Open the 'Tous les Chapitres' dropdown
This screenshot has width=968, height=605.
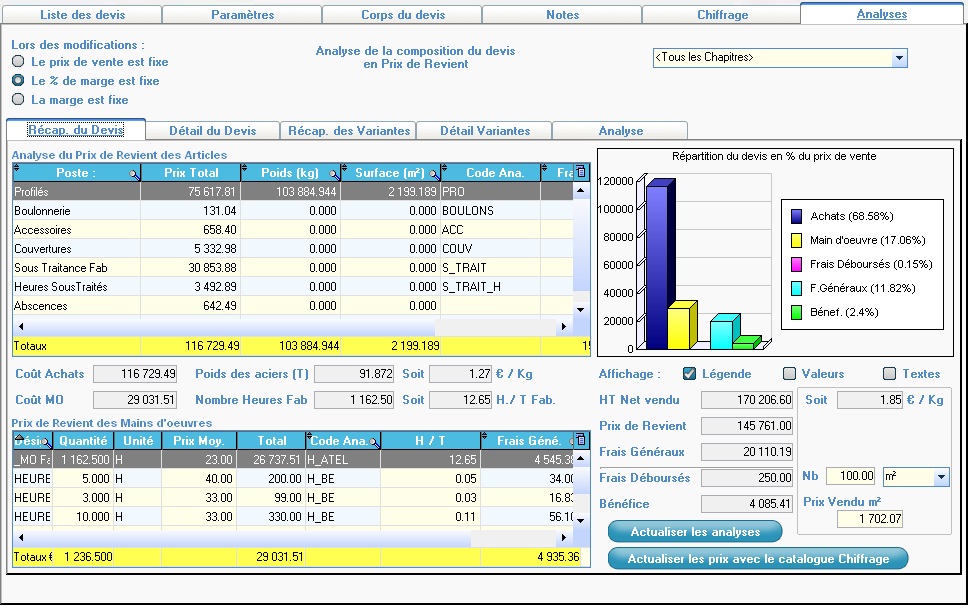[899, 58]
